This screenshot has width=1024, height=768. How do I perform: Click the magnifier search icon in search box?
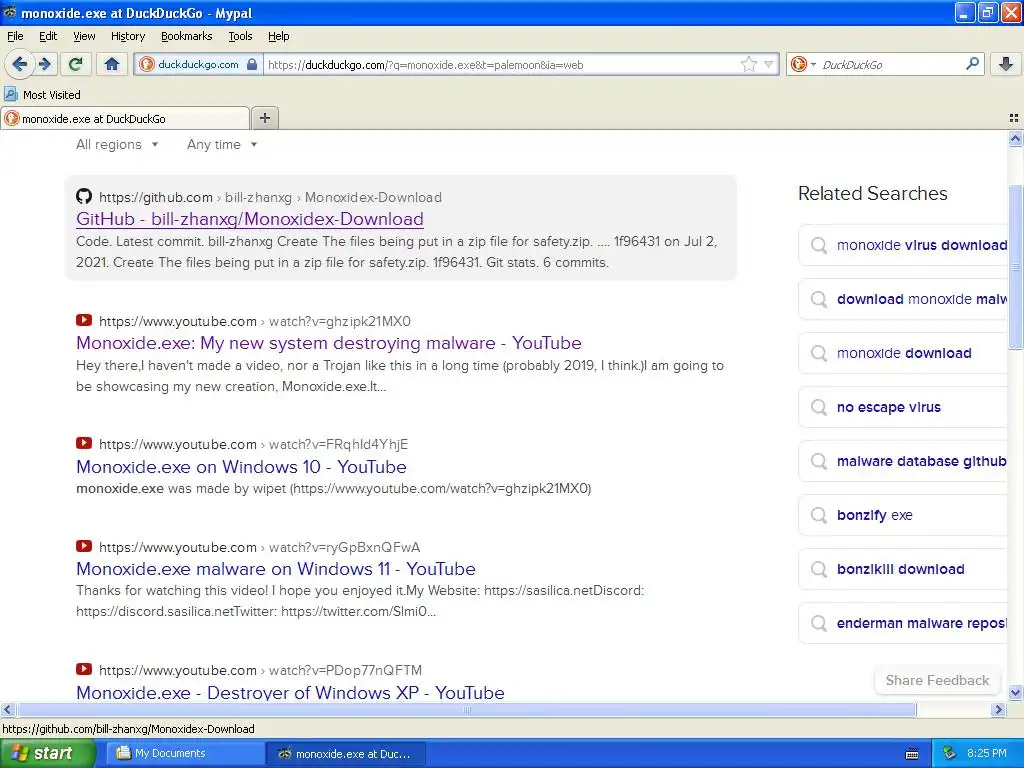(x=972, y=64)
